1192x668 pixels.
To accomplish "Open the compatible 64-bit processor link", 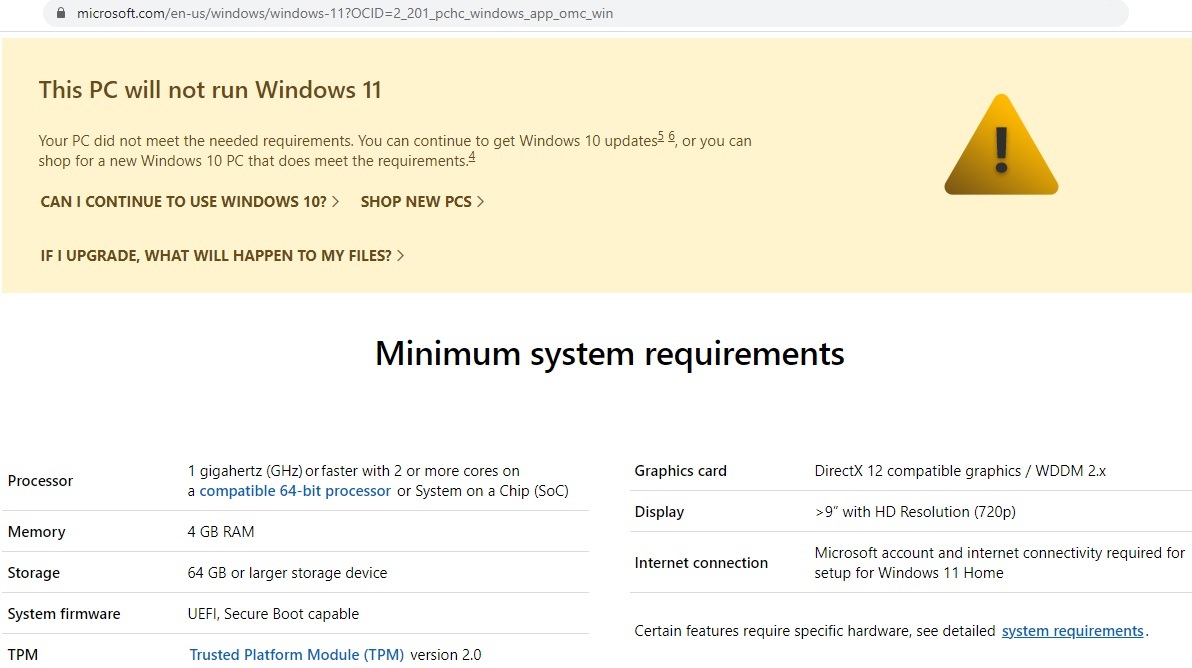I will coord(295,491).
